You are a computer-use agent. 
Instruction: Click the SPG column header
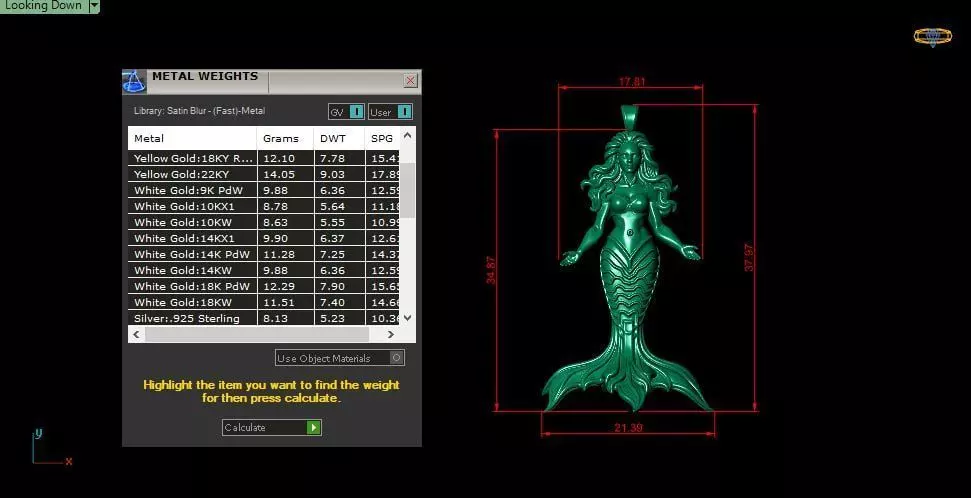pos(382,138)
